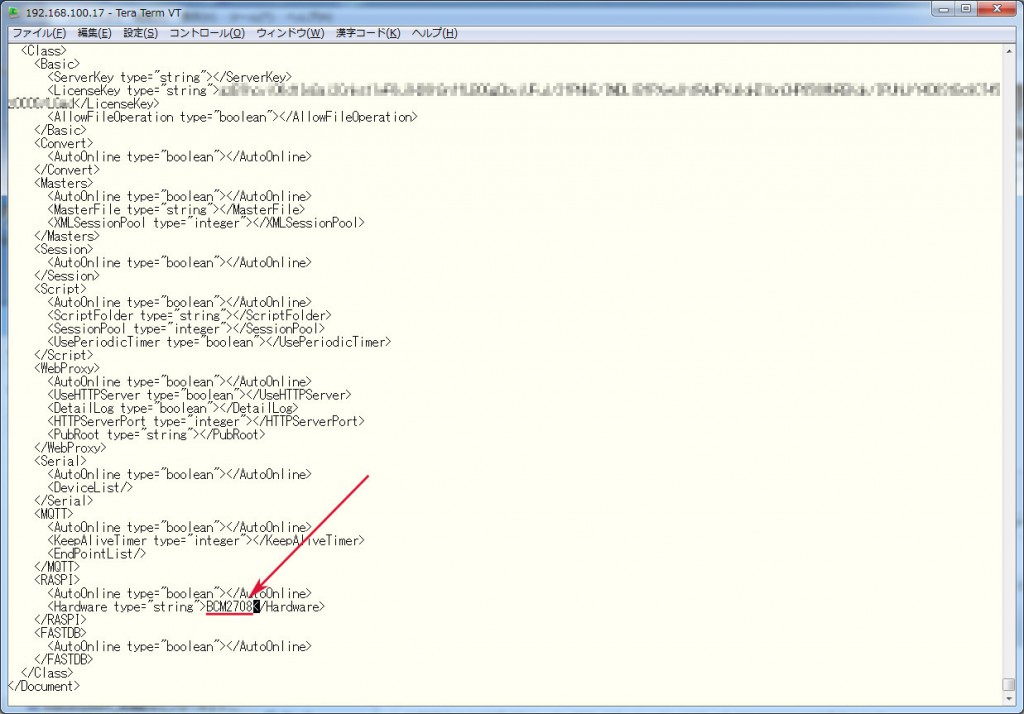Open the ウィンドウ(W) menu
The height and width of the screenshot is (714, 1024).
coord(291,33)
